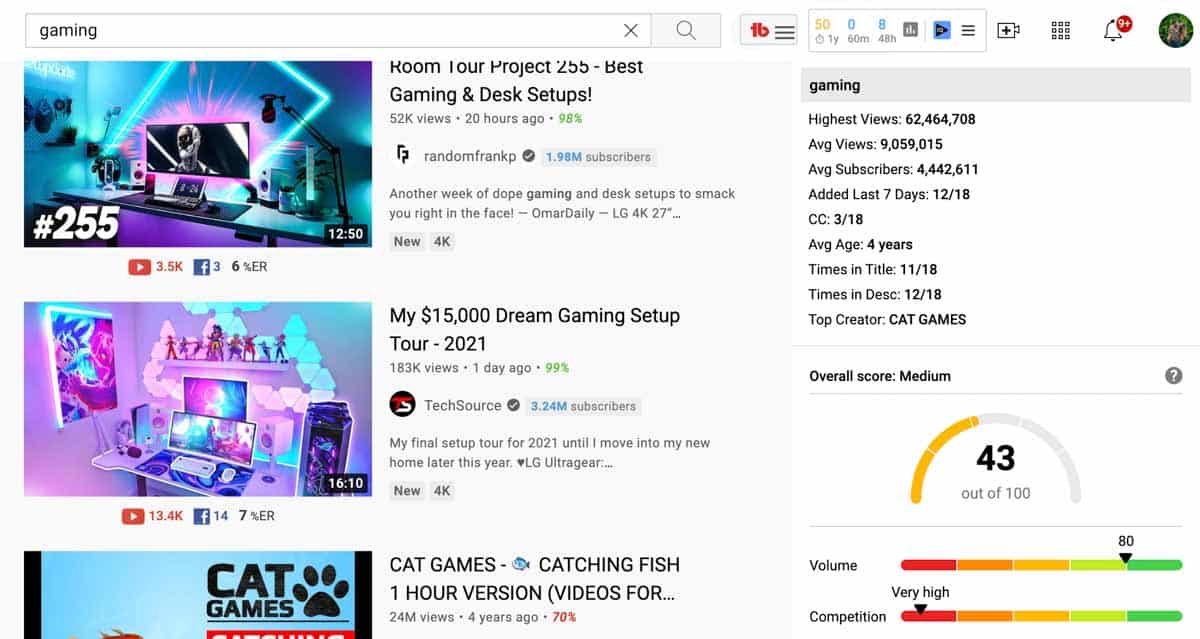Open the TubeBuddy stats chart icon
Screen dimensions: 1200x639
pyautogui.click(x=910, y=30)
